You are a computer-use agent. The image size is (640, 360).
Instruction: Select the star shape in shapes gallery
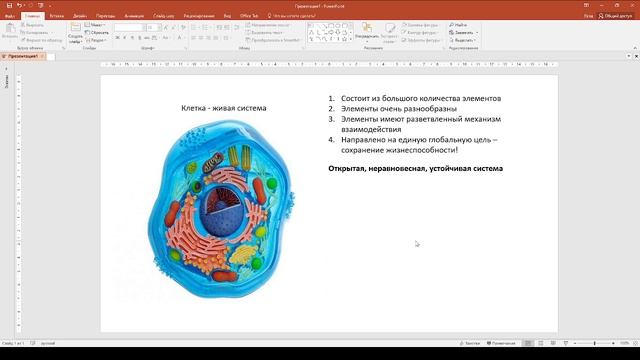[x=345, y=39]
